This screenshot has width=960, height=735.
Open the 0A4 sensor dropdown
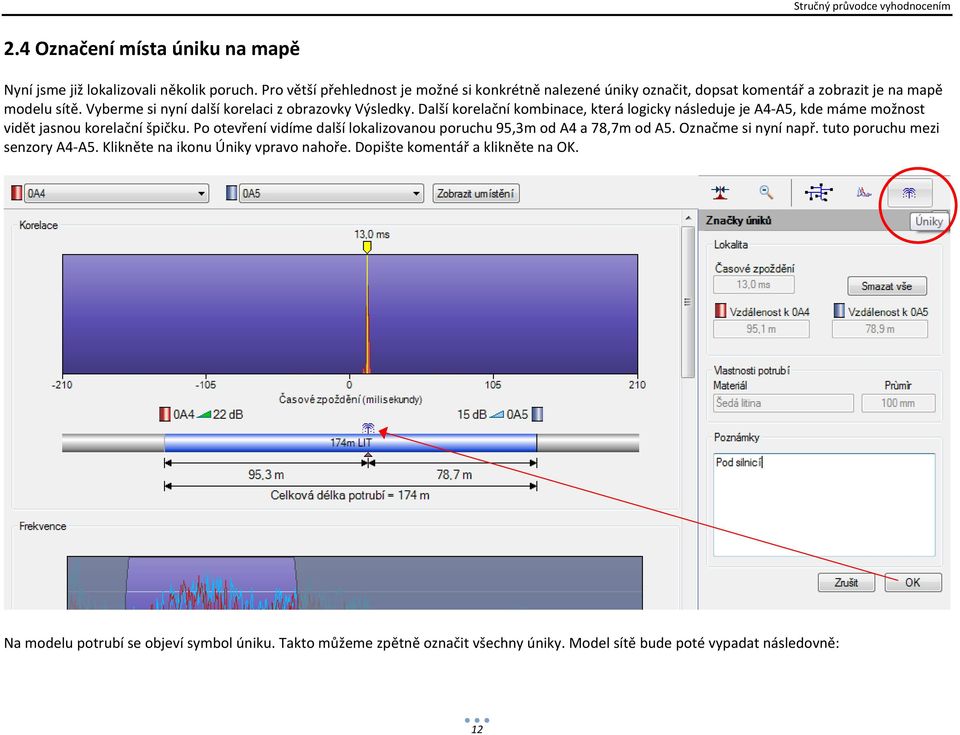(x=116, y=194)
